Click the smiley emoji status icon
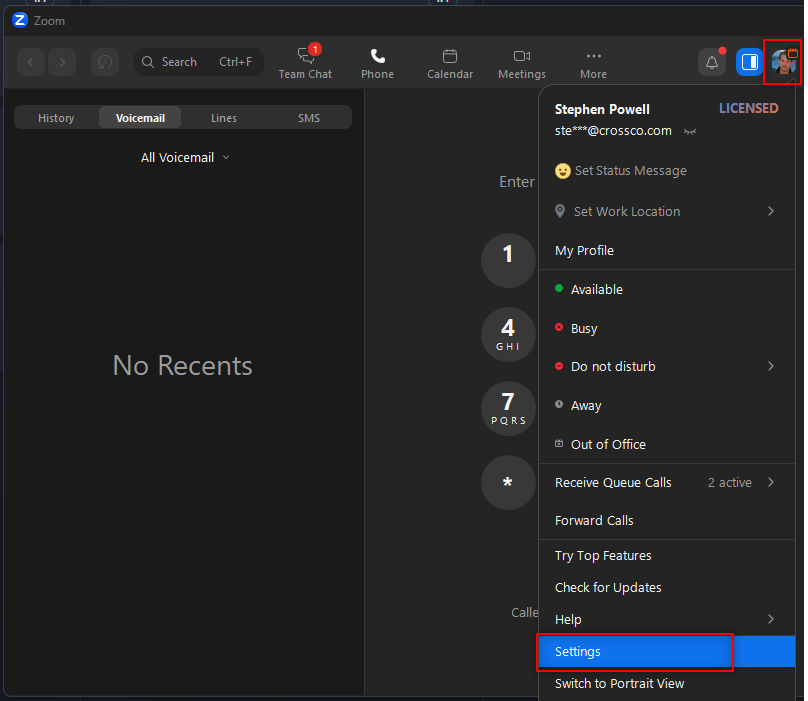Image resolution: width=808 pixels, height=701 pixels. pos(562,171)
